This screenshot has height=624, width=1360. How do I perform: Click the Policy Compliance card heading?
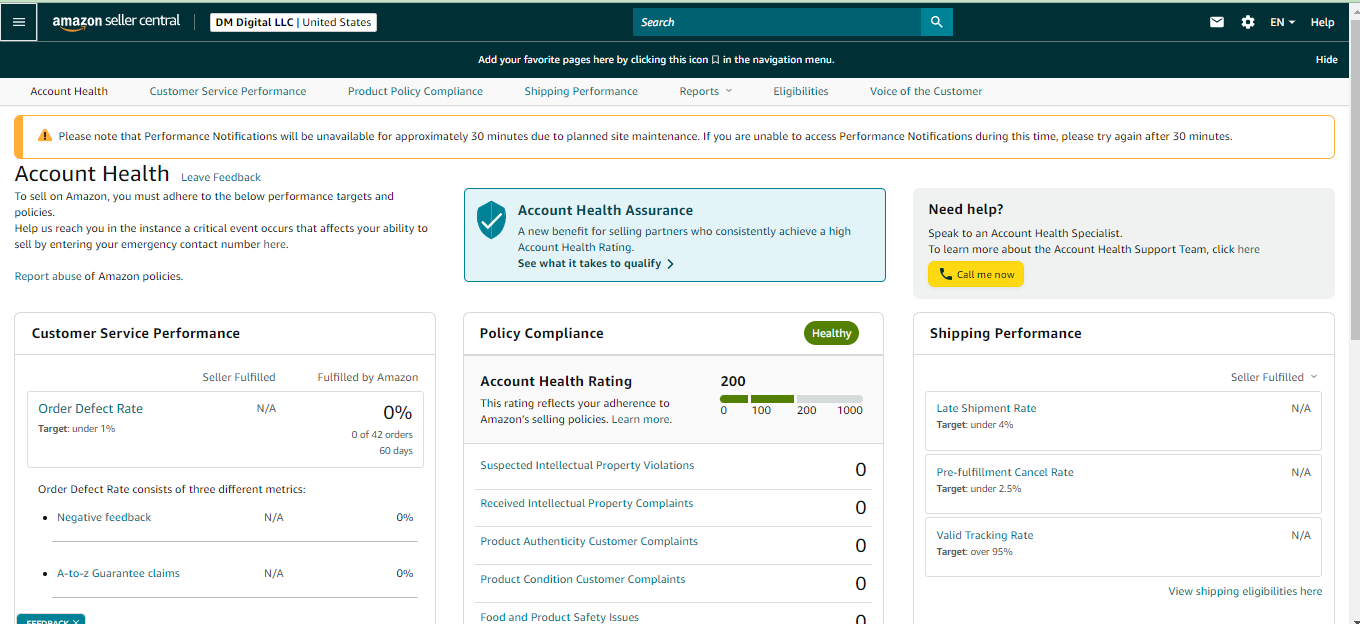click(542, 333)
